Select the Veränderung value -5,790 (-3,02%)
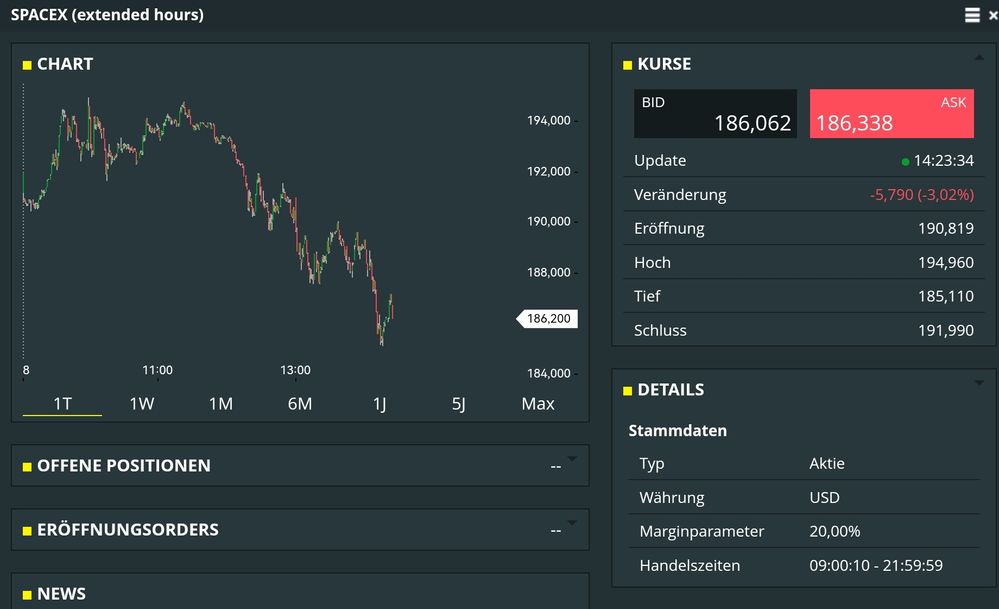Screen dimensions: 999x609 coord(921,194)
